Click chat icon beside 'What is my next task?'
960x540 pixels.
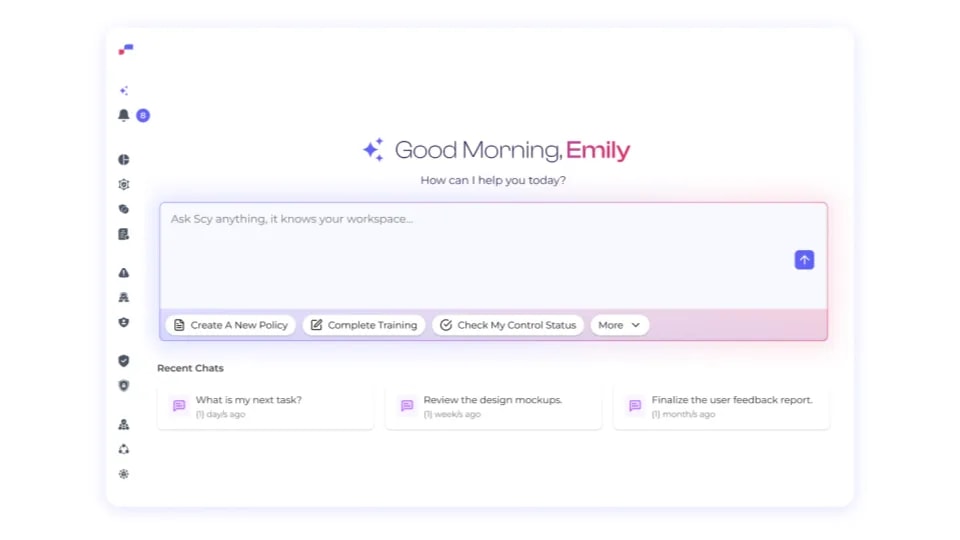pos(179,405)
